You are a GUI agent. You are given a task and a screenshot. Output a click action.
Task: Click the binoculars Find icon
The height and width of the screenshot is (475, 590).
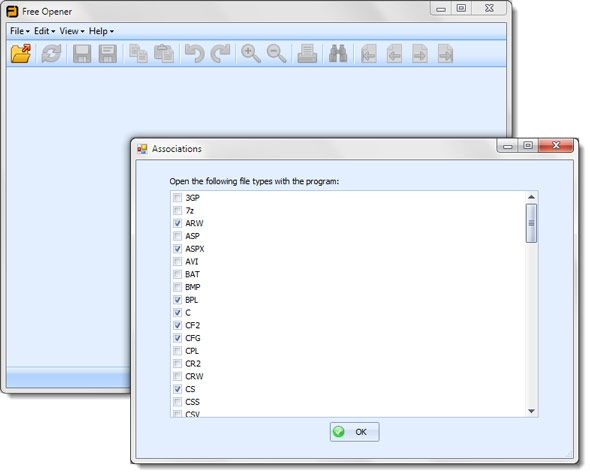click(338, 53)
